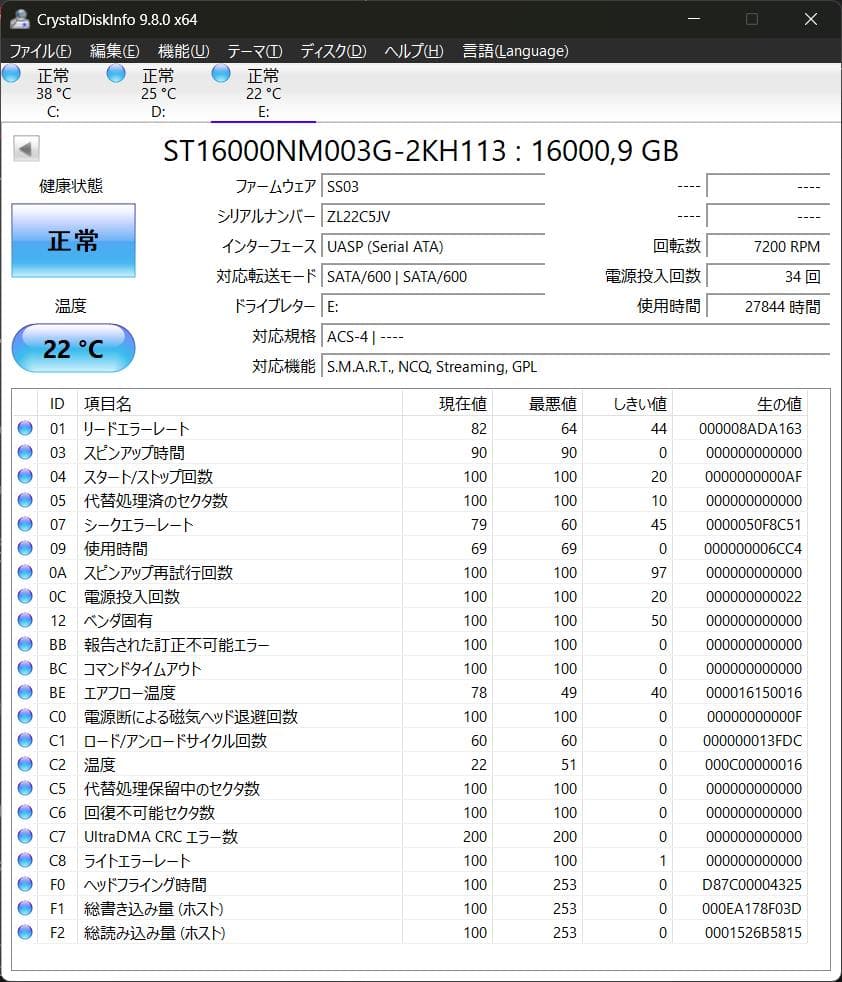Click the firmware field showing SS03

tap(433, 186)
